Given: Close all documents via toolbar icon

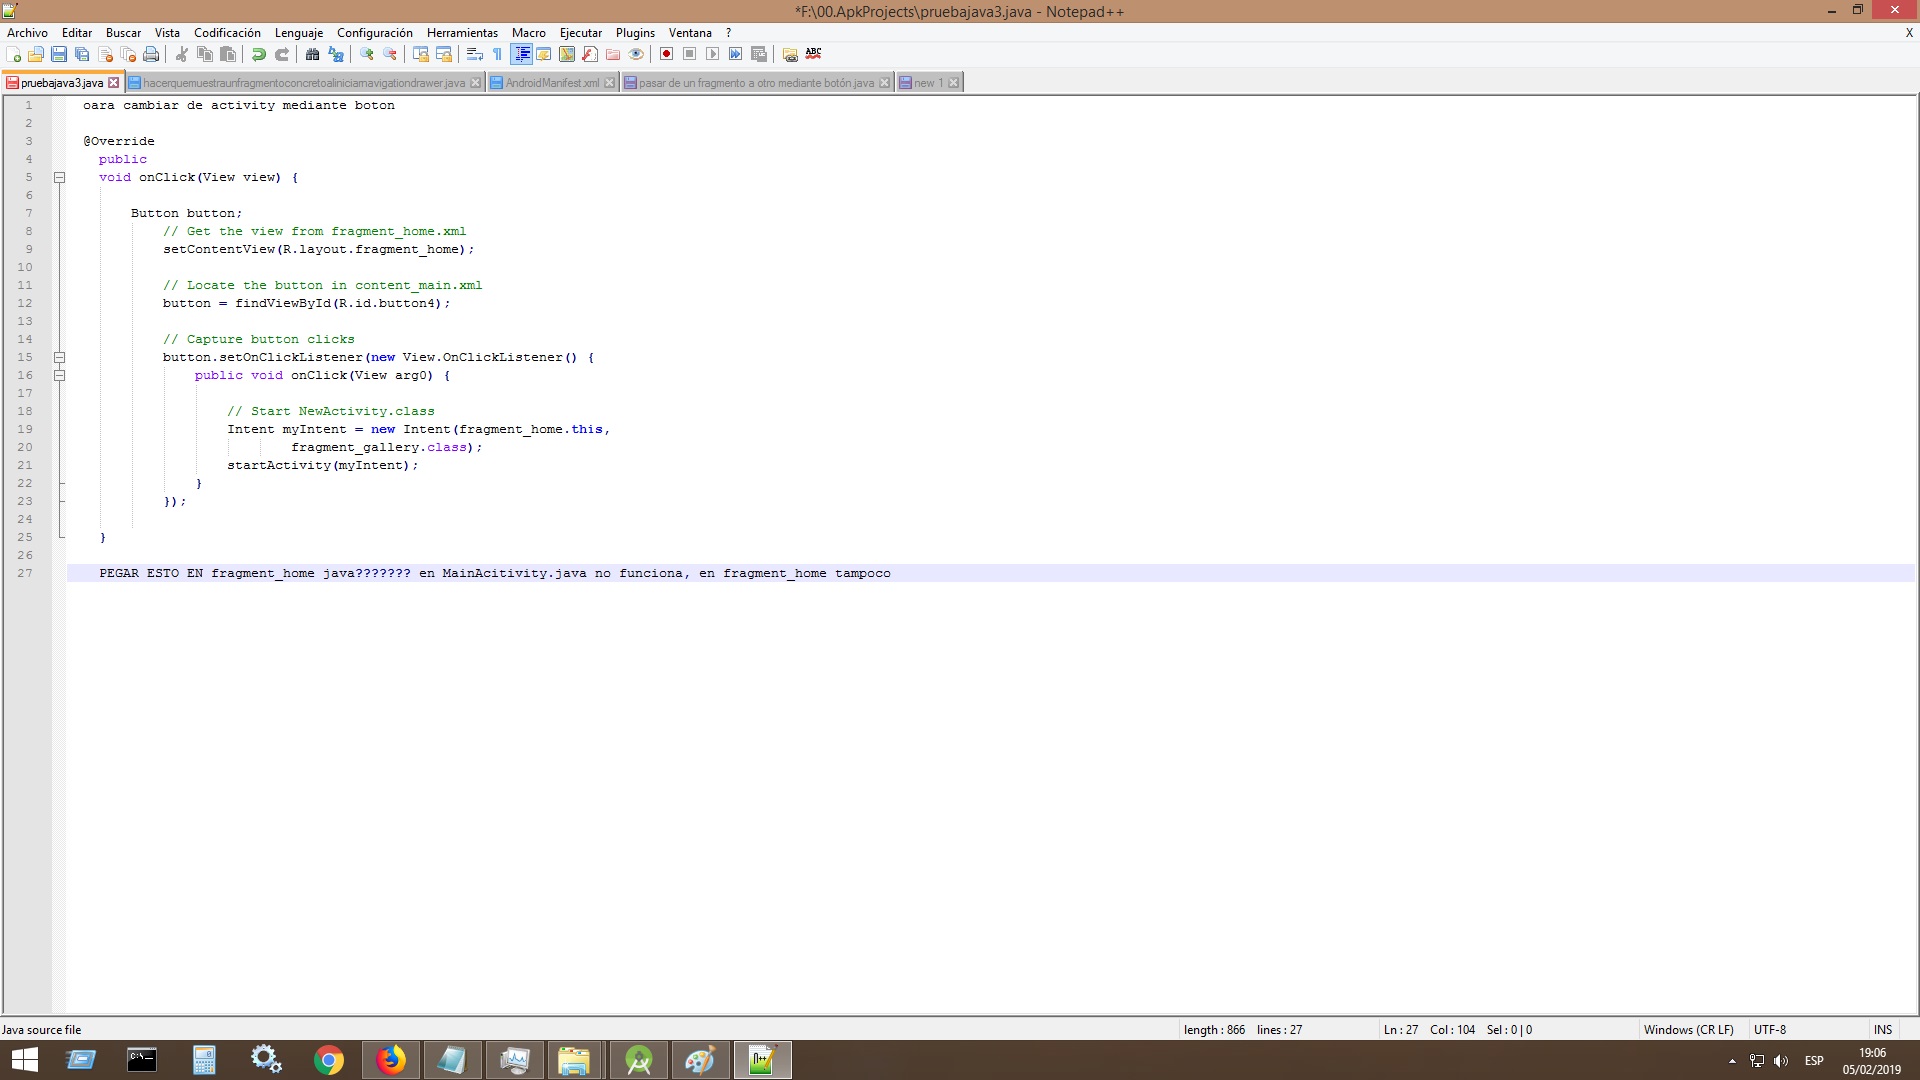Looking at the screenshot, I should pyautogui.click(x=128, y=54).
